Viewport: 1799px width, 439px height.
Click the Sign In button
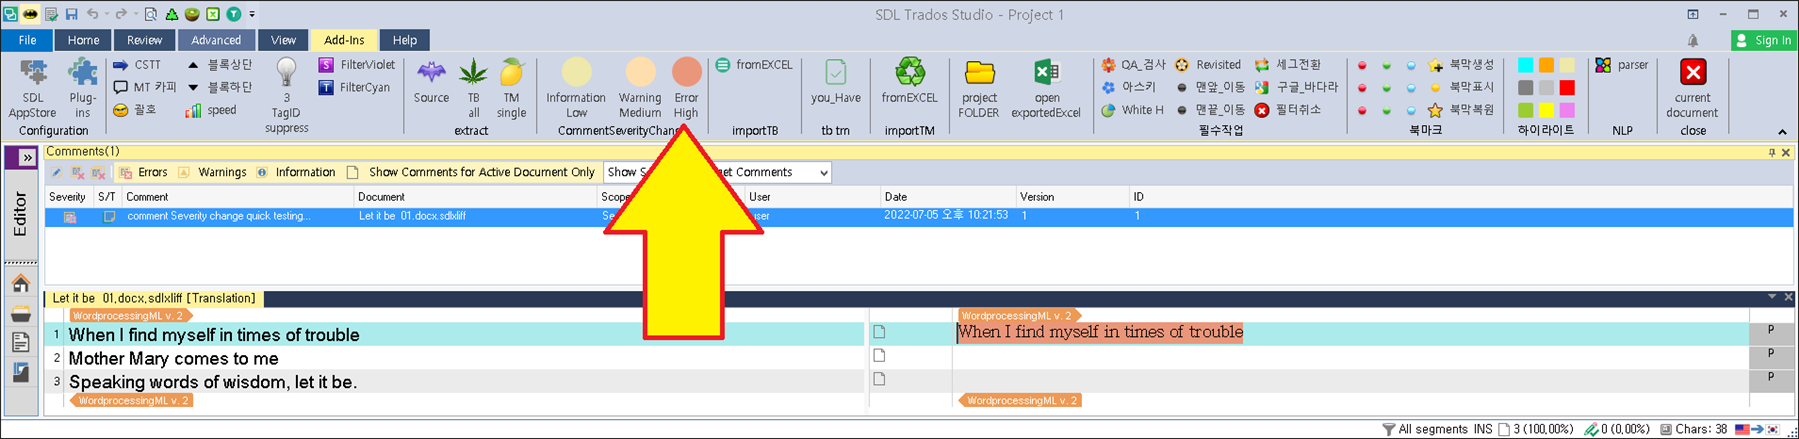coord(1764,40)
